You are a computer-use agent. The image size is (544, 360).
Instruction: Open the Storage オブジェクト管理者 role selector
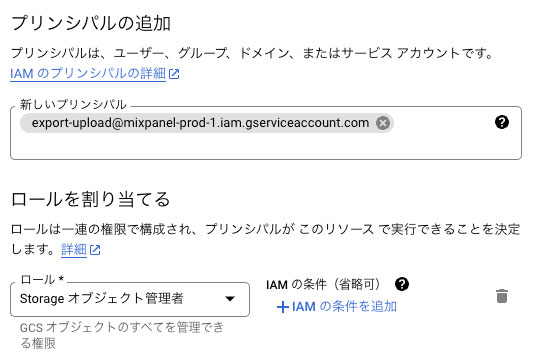tap(130, 299)
